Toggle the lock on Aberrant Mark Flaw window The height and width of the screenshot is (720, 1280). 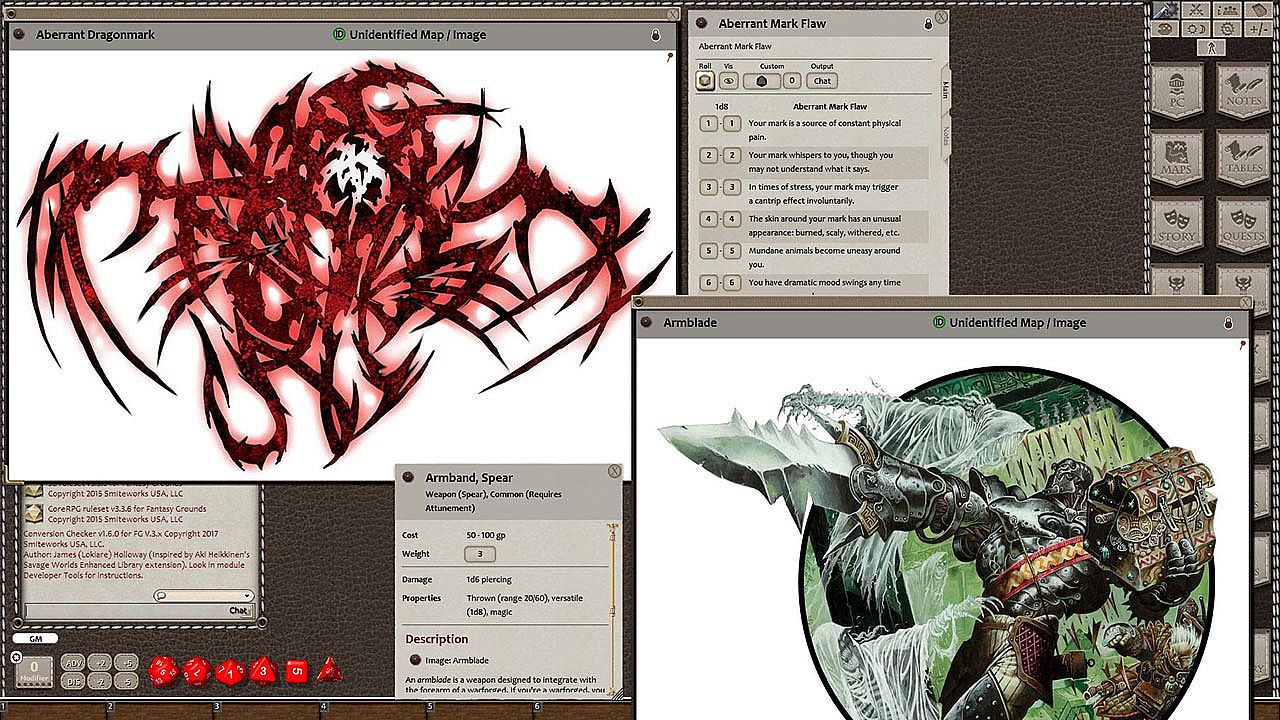coord(928,22)
